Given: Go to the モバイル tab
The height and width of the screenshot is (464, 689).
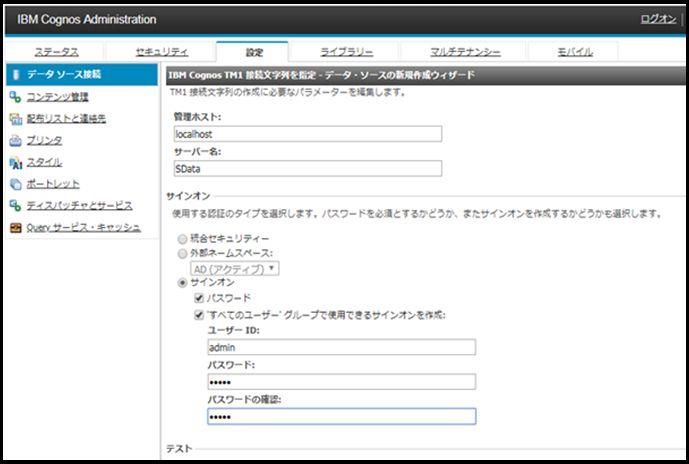Looking at the screenshot, I should pyautogui.click(x=575, y=52).
